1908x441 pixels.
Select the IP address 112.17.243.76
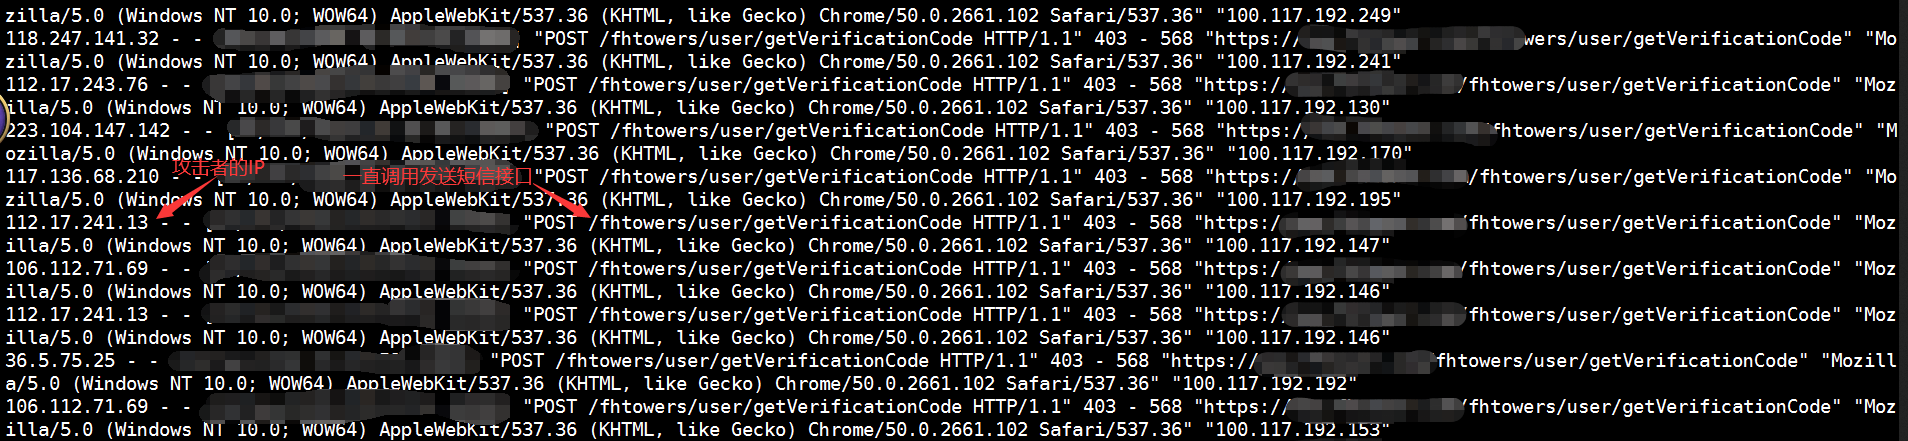[77, 85]
